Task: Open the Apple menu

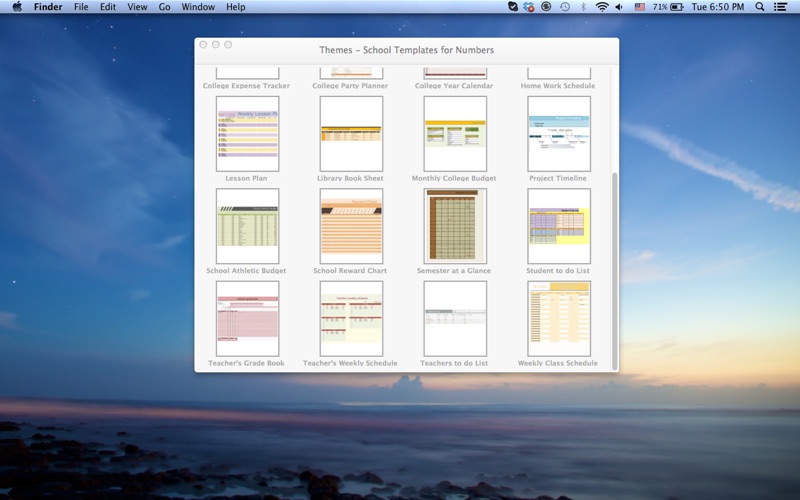Action: click(17, 7)
